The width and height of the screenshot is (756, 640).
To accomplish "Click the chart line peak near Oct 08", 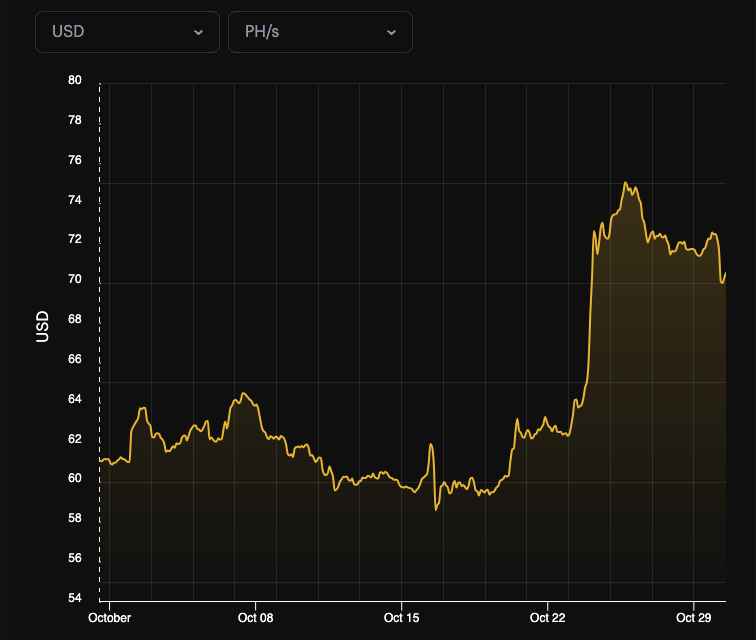I will [x=244, y=394].
